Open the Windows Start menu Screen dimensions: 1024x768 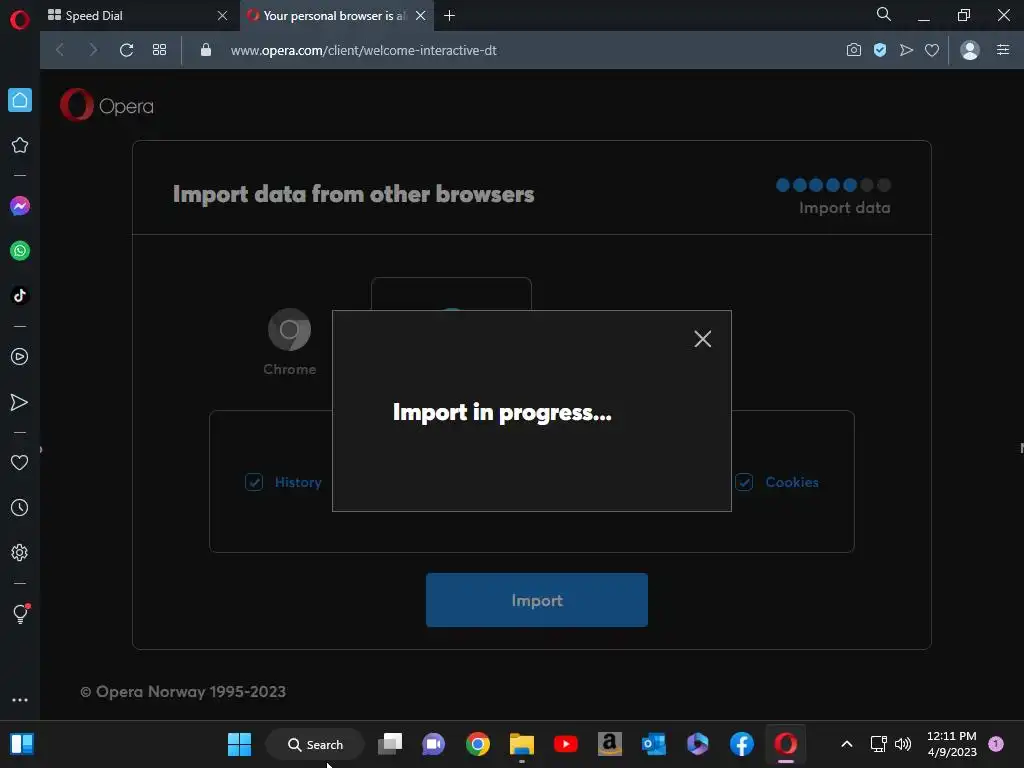(239, 744)
